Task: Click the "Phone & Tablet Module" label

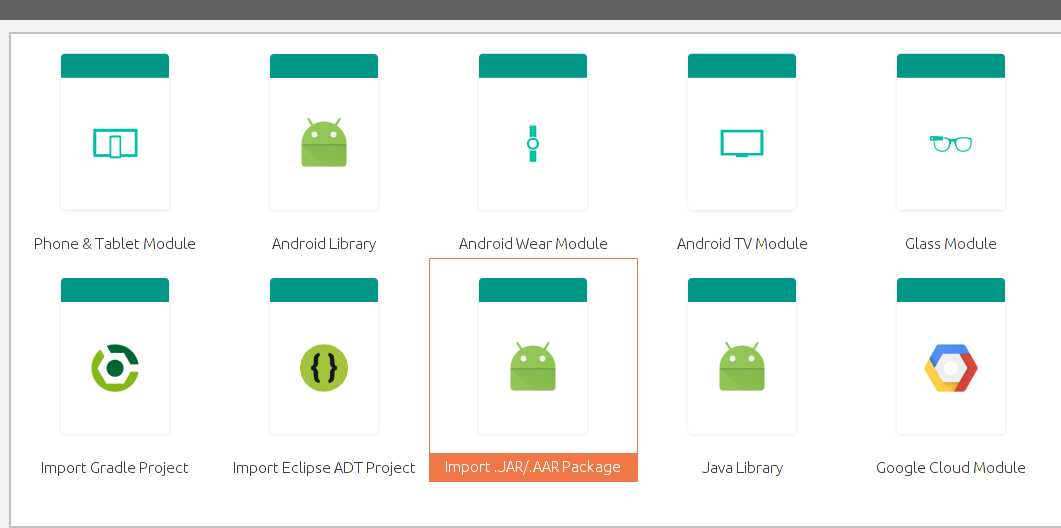Action: [115, 244]
